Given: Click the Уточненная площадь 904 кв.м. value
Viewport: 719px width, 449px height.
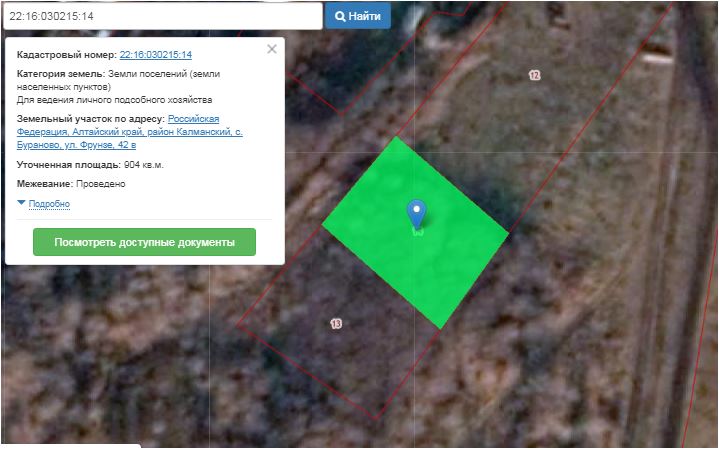Looking at the screenshot, I should pyautogui.click(x=90, y=165).
